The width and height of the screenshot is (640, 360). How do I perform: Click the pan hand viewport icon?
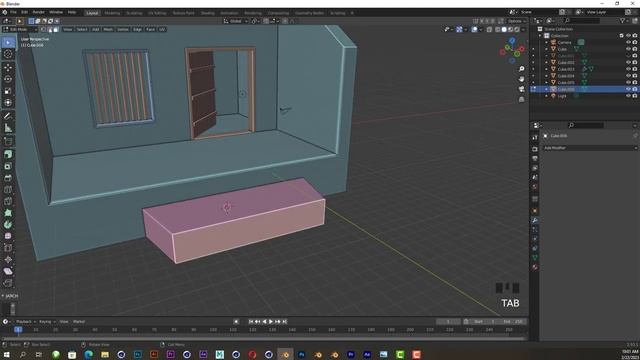[521, 79]
